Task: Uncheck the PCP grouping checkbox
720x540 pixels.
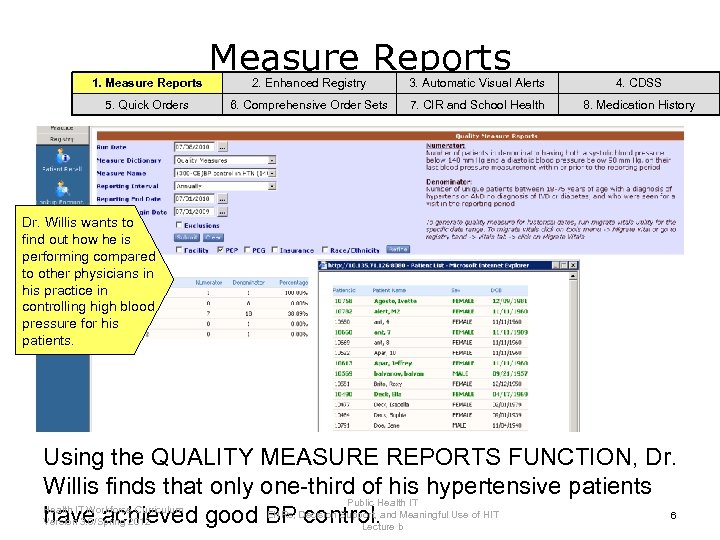Action: coord(220,250)
